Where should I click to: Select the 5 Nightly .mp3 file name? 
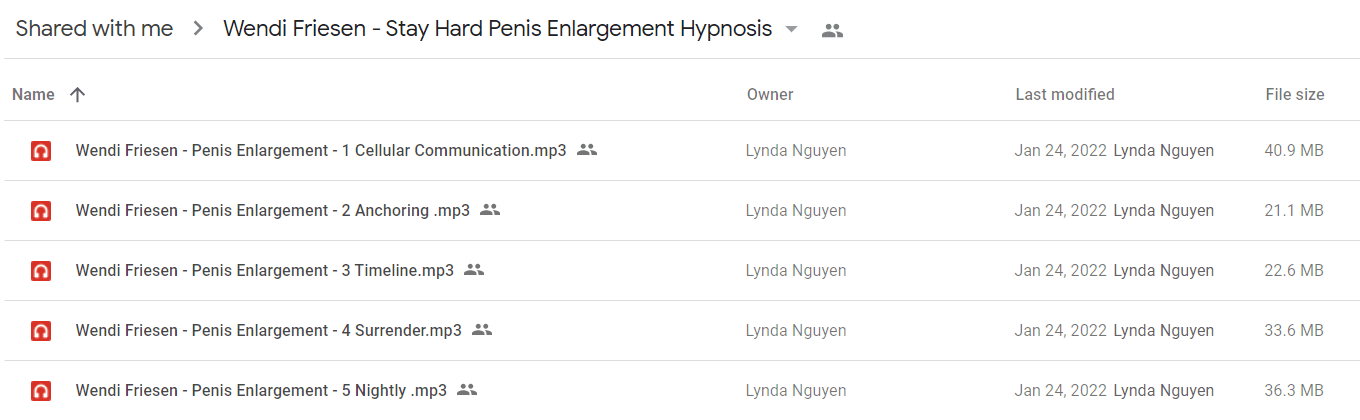pos(261,391)
